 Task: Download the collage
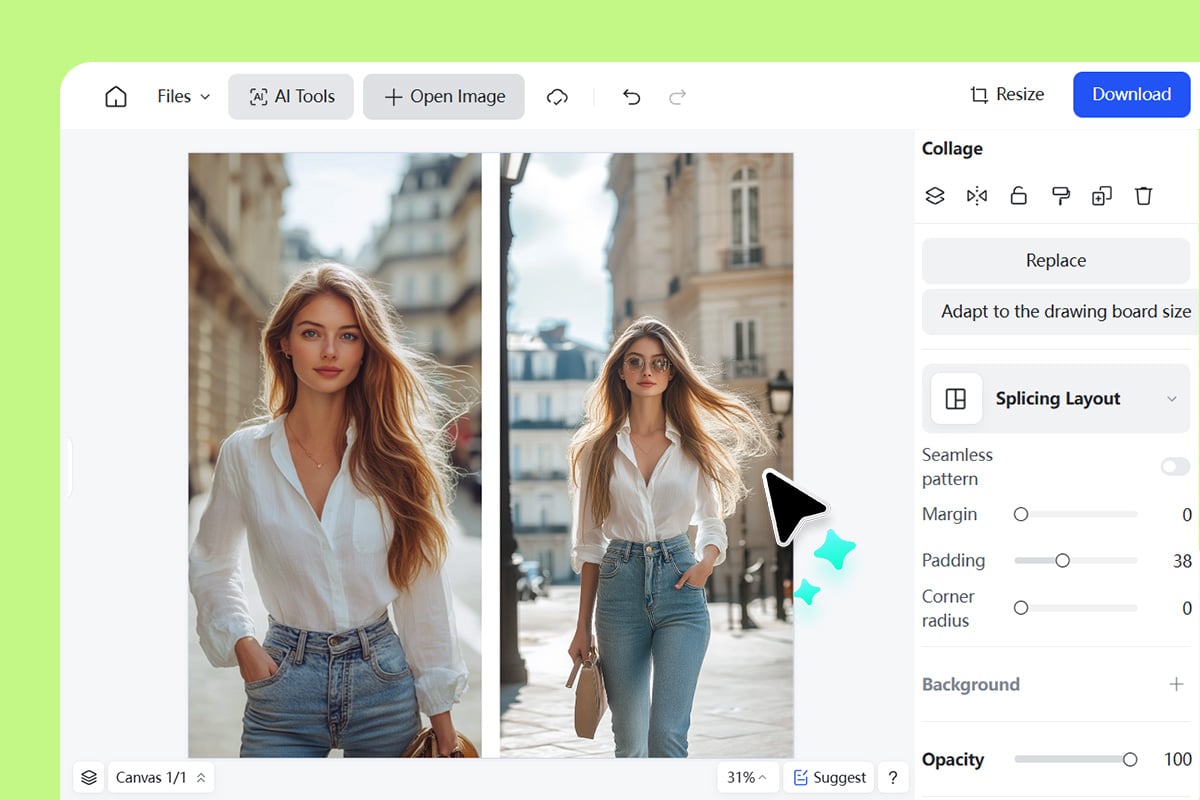coord(1131,95)
